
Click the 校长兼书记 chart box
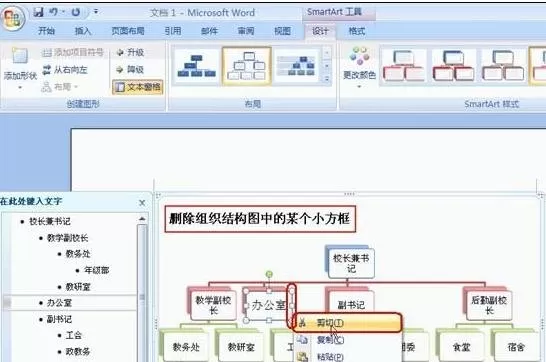351,263
